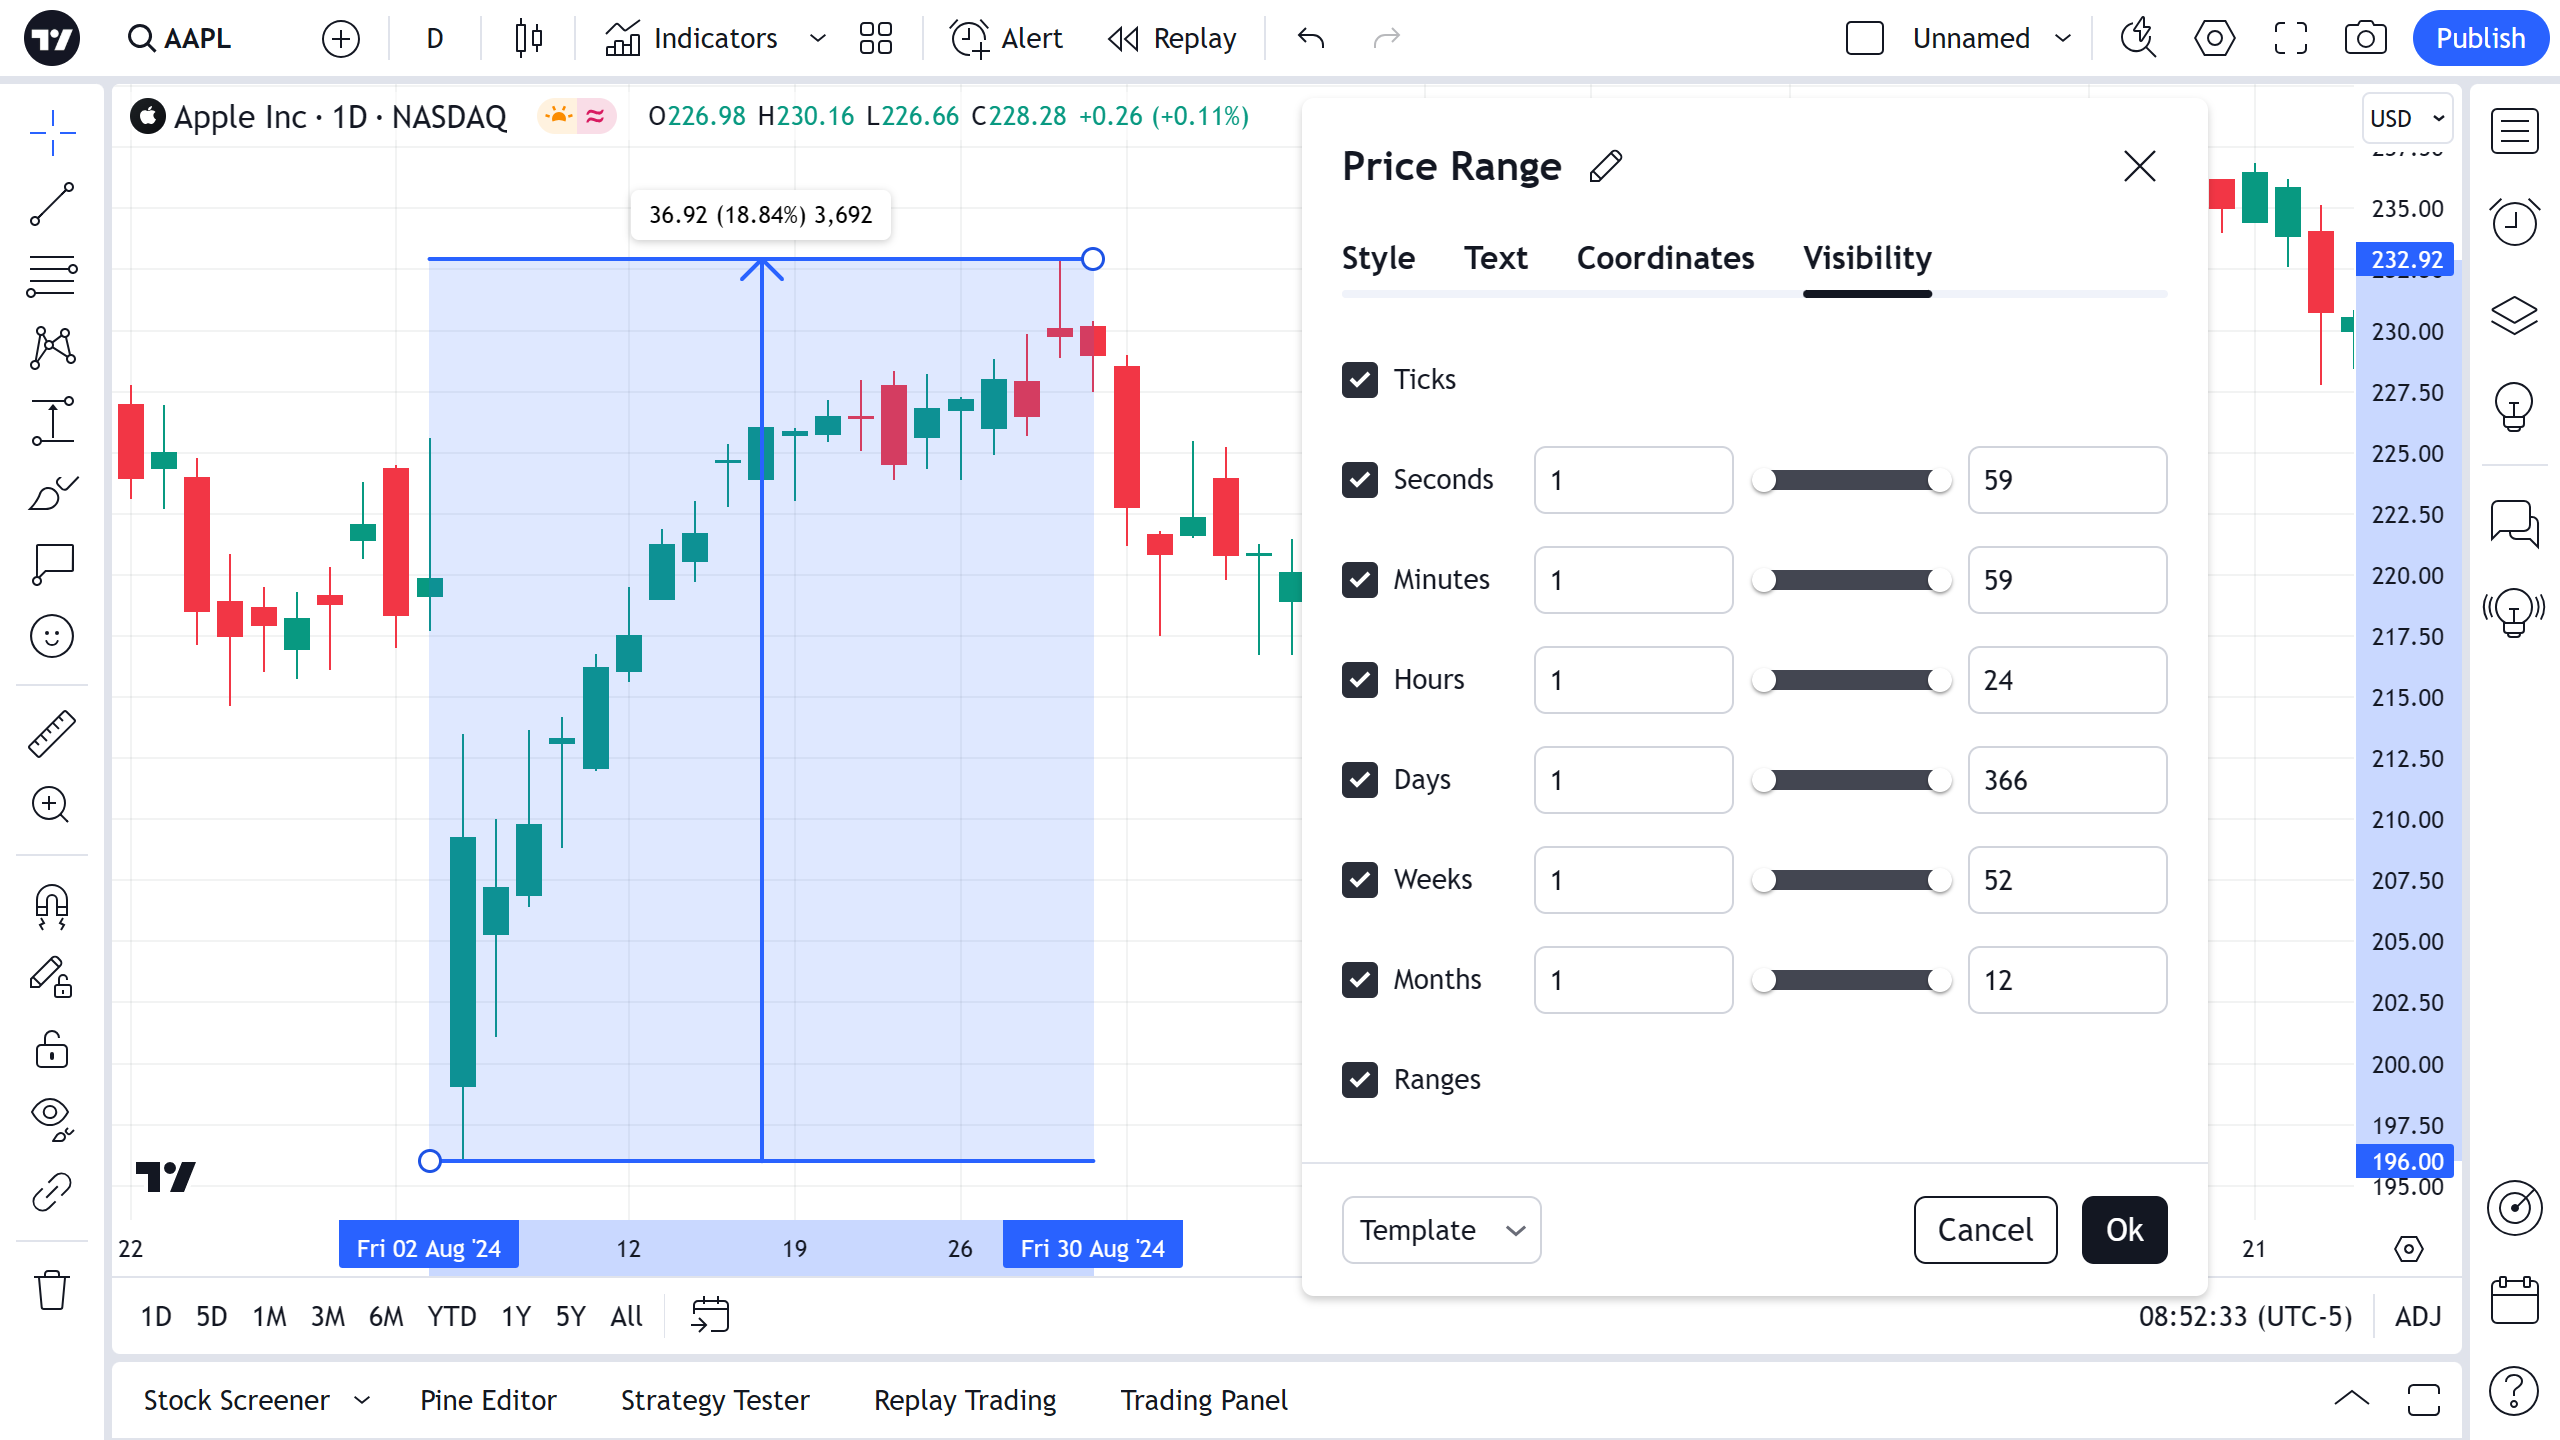Image resolution: width=2560 pixels, height=1440 pixels.
Task: Click the Cancel button
Action: tap(1984, 1230)
